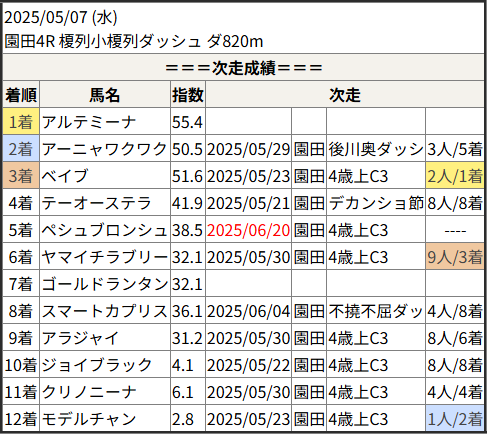Click the orange 9人/3着 result cell
487x434 pixels.
click(x=455, y=257)
